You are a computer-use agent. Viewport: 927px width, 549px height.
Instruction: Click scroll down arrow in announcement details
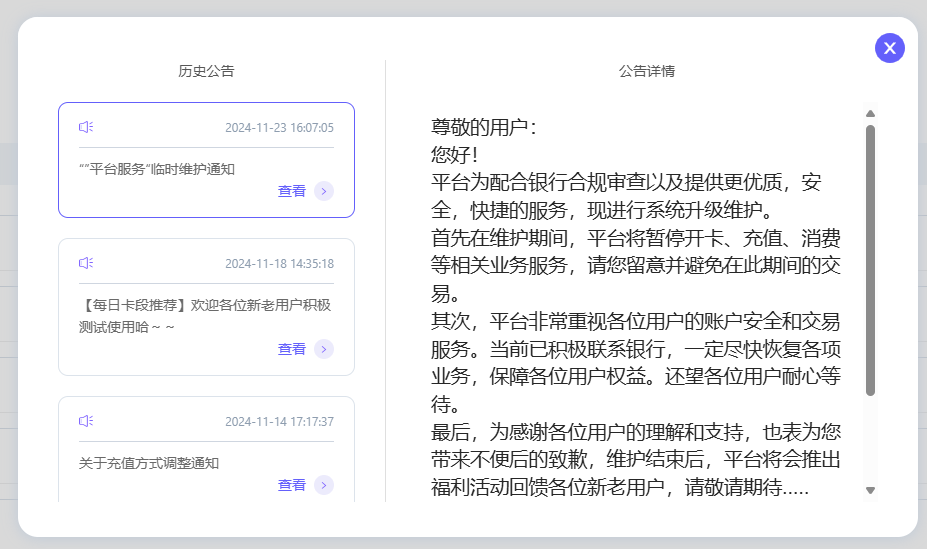coord(870,490)
